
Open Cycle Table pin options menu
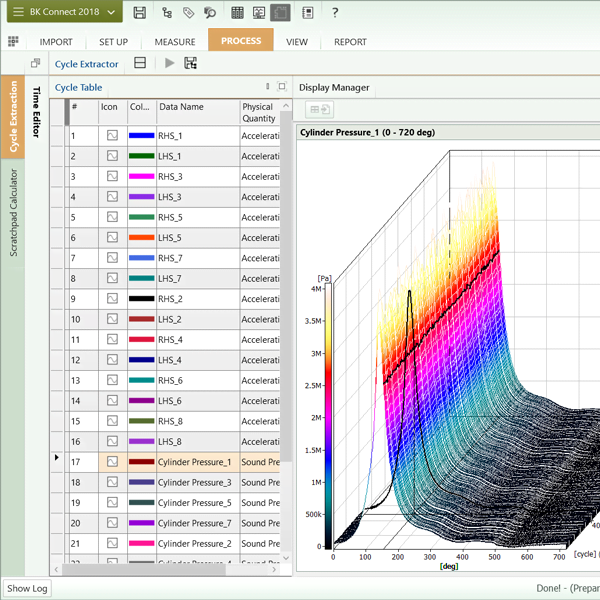tap(267, 87)
